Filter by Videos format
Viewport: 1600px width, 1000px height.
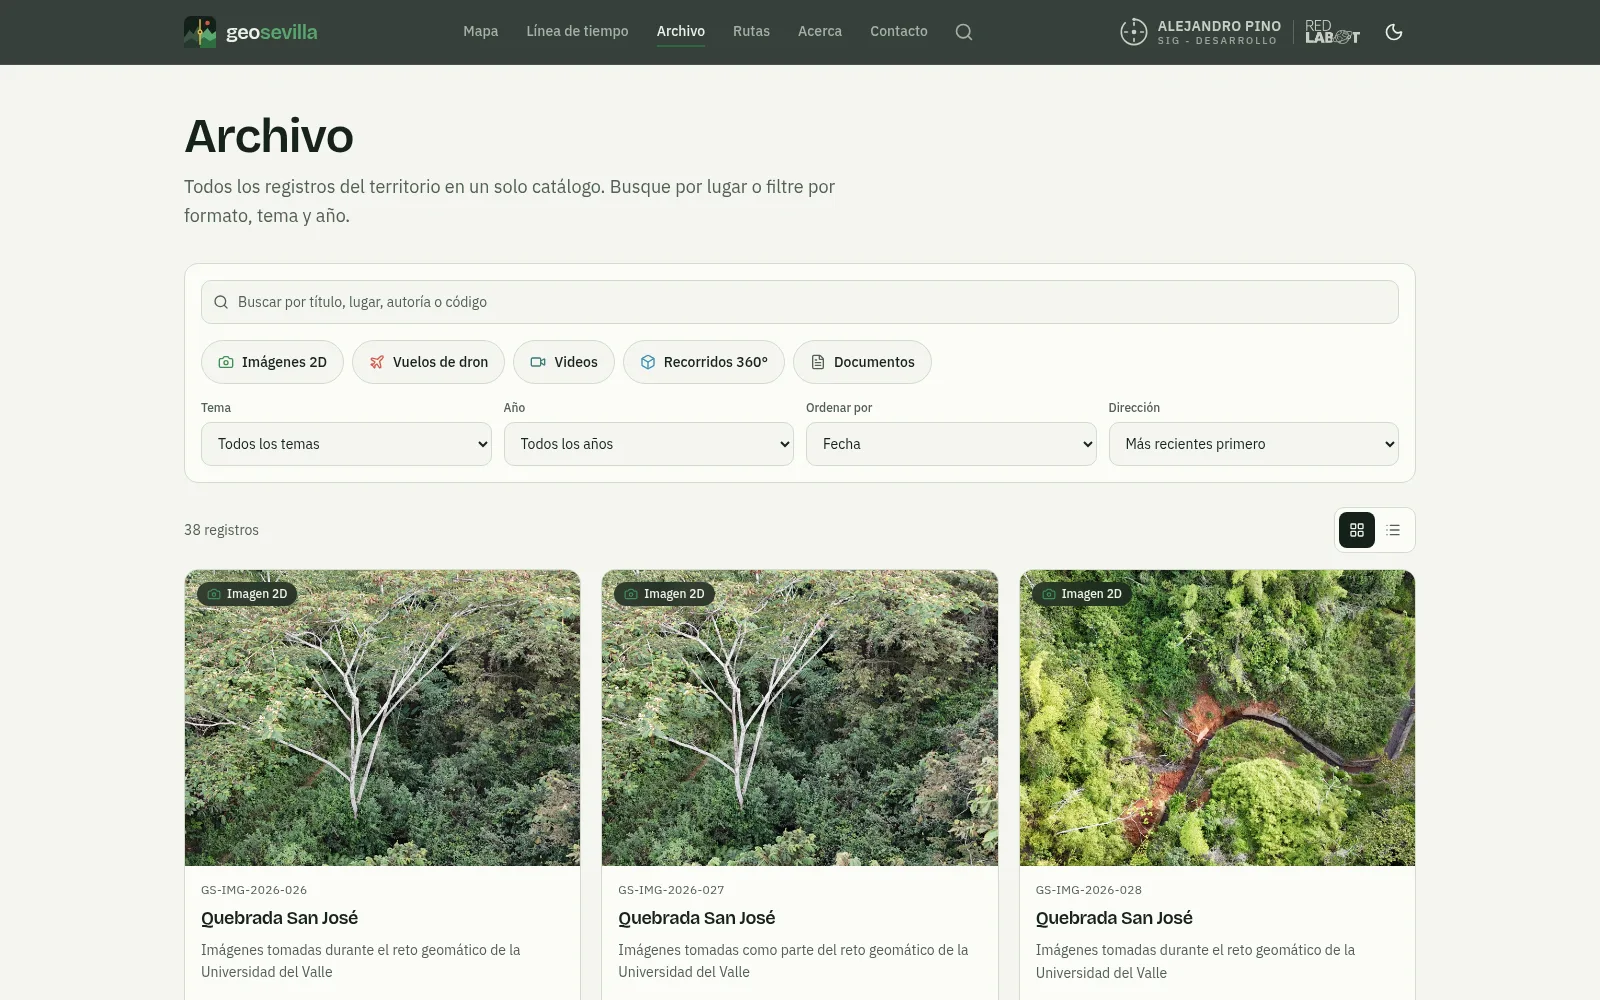(564, 362)
